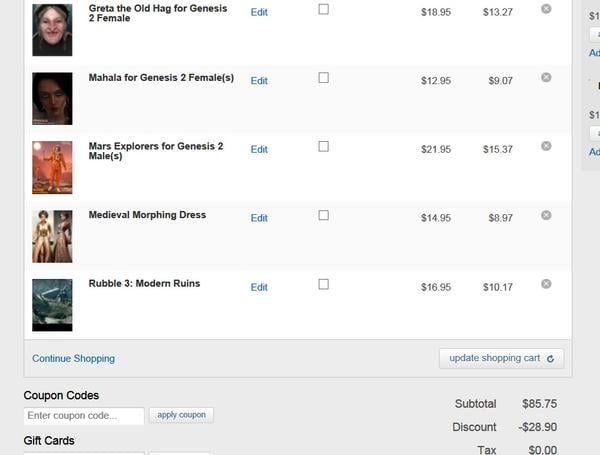Open Mahala product thumbnail image

coord(52,98)
